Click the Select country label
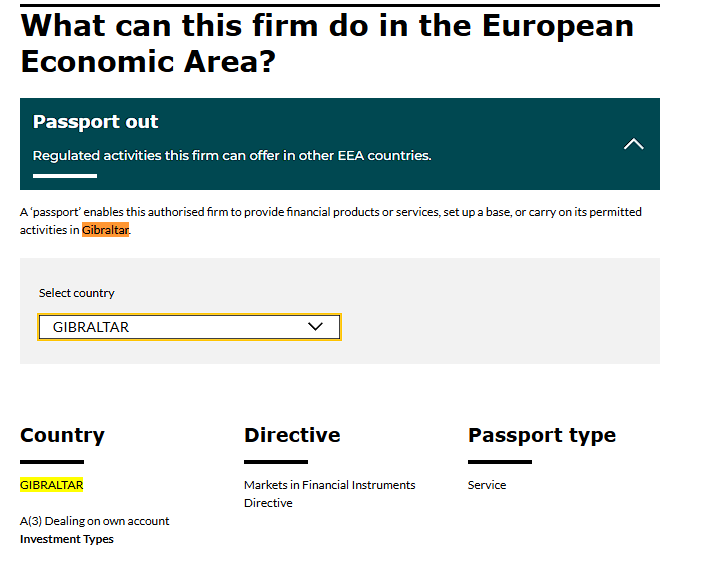 [77, 293]
